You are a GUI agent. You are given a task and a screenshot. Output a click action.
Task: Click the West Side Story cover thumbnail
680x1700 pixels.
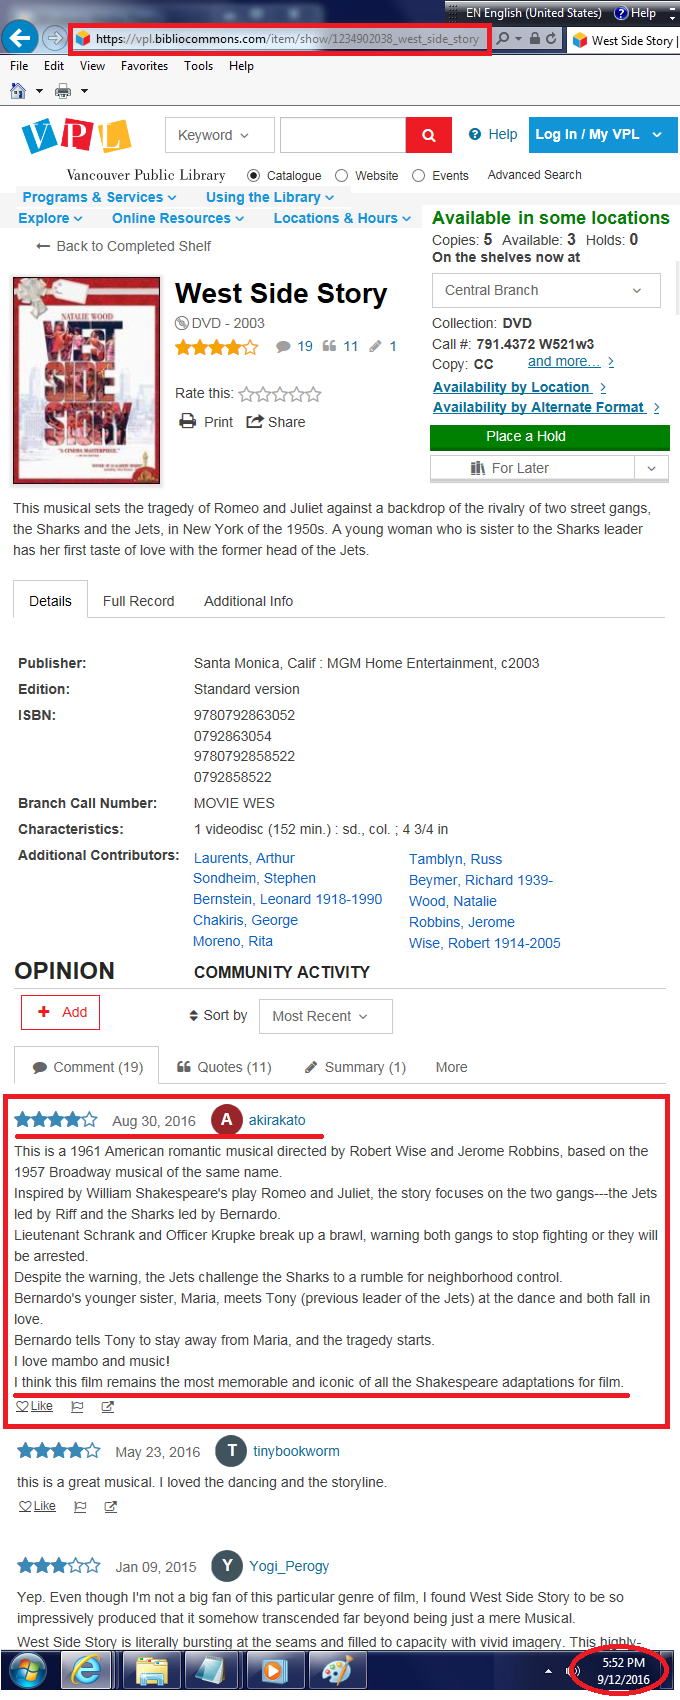(86, 380)
